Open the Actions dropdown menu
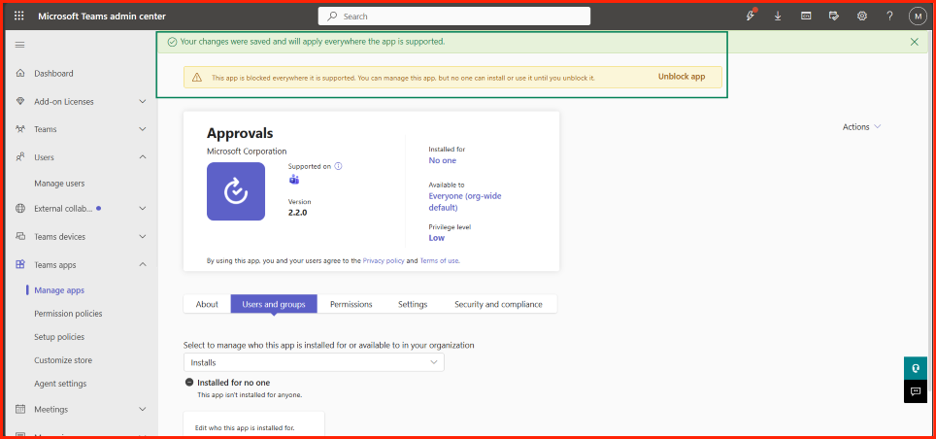Viewport: 936px width, 439px height. [861, 127]
